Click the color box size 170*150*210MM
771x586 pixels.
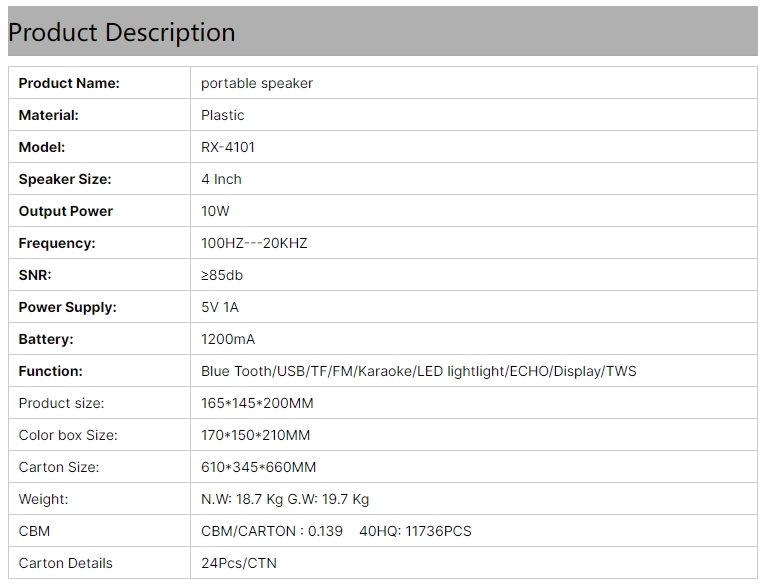255,435
